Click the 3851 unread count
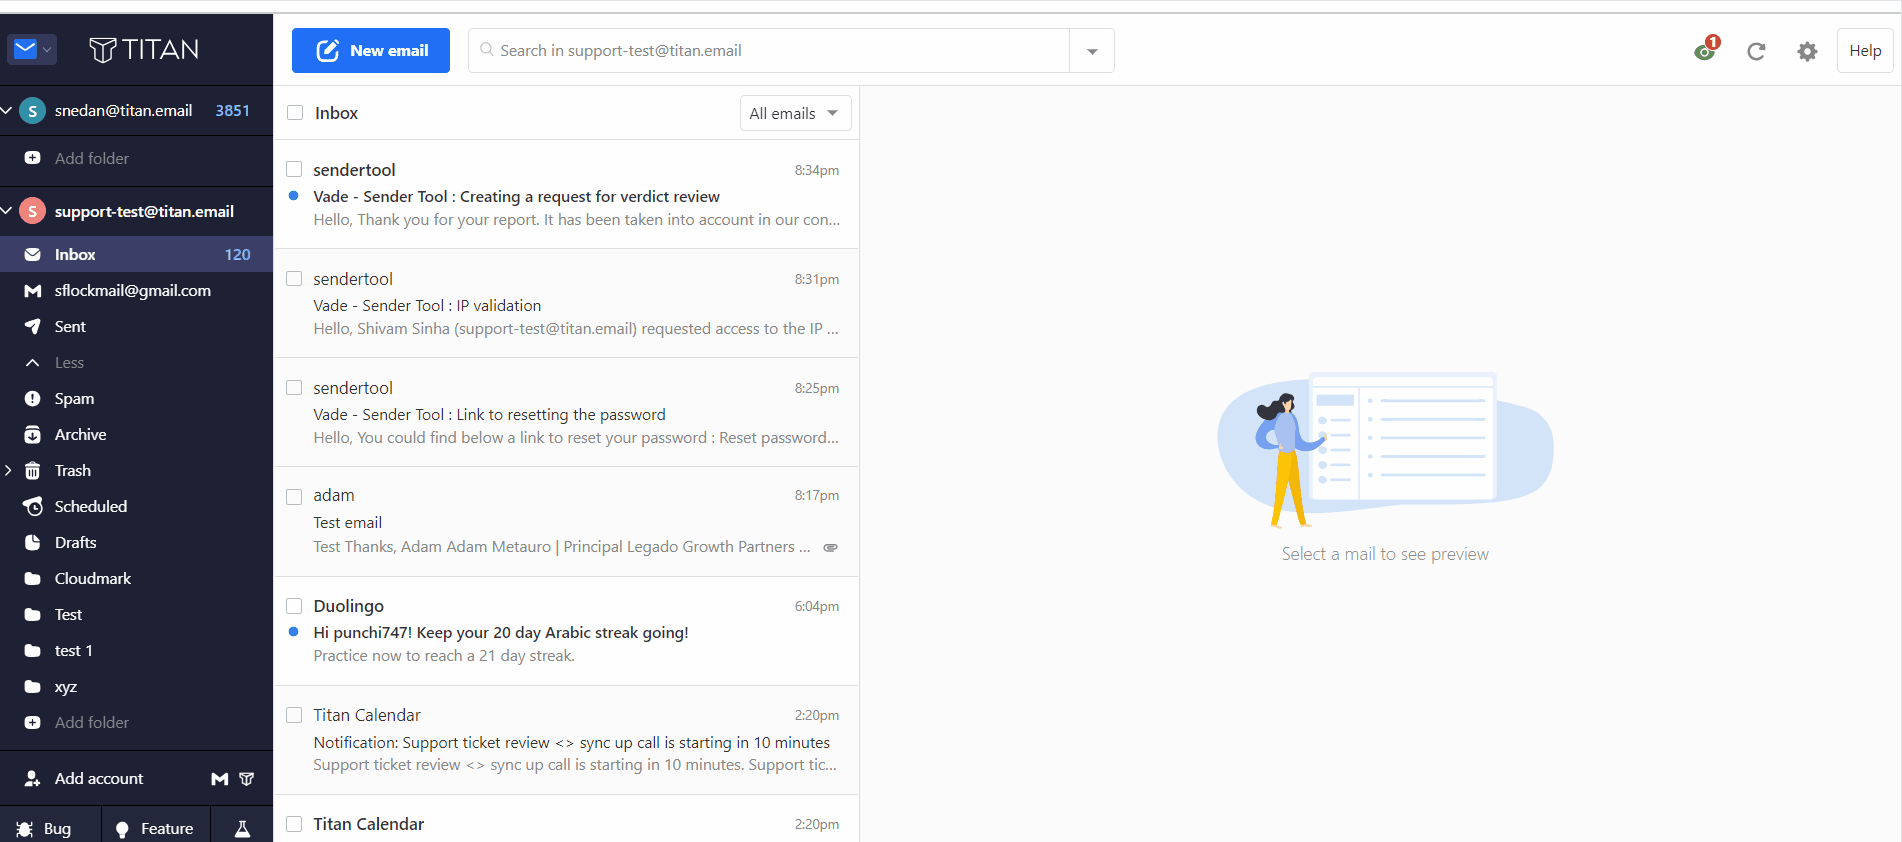The image size is (1902, 842). [233, 111]
